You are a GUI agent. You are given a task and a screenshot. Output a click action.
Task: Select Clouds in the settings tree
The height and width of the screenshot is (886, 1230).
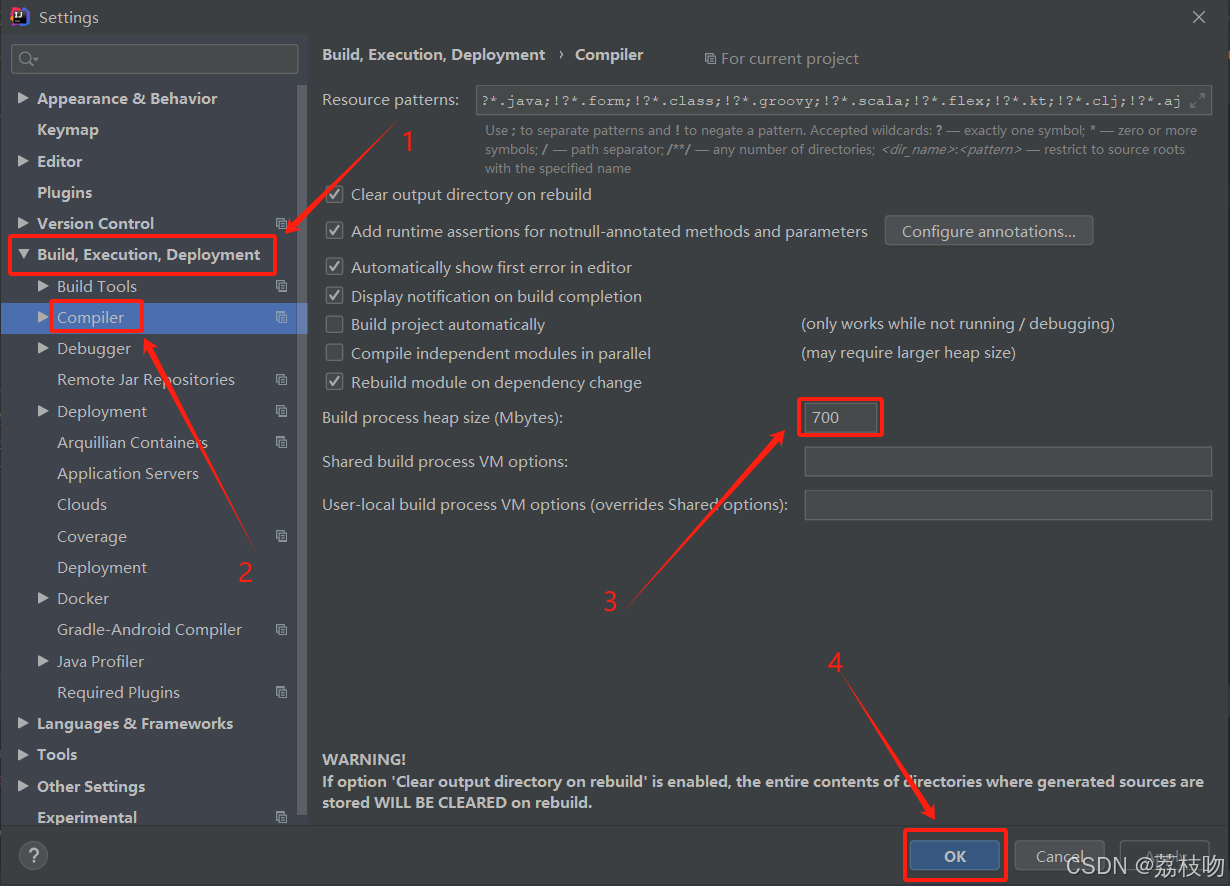pyautogui.click(x=82, y=505)
